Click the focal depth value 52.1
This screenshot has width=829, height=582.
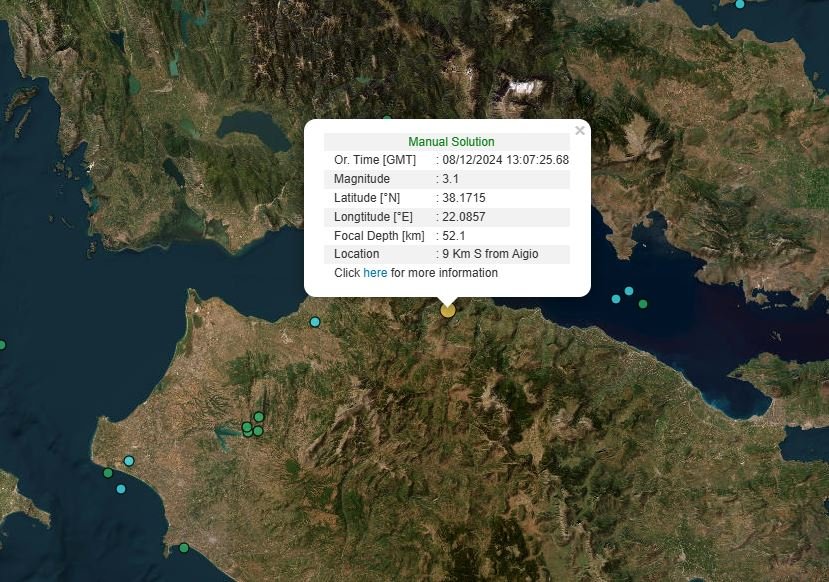coord(454,236)
